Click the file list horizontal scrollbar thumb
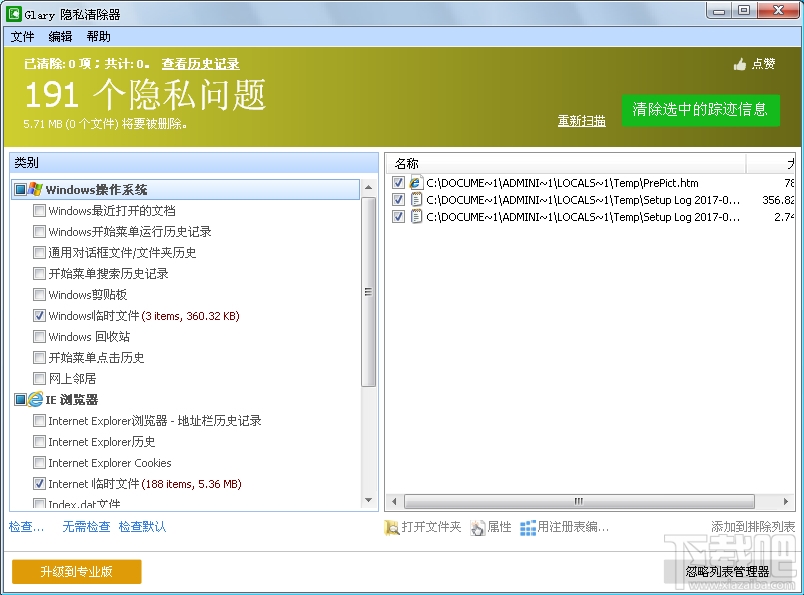This screenshot has width=804, height=595. point(579,501)
